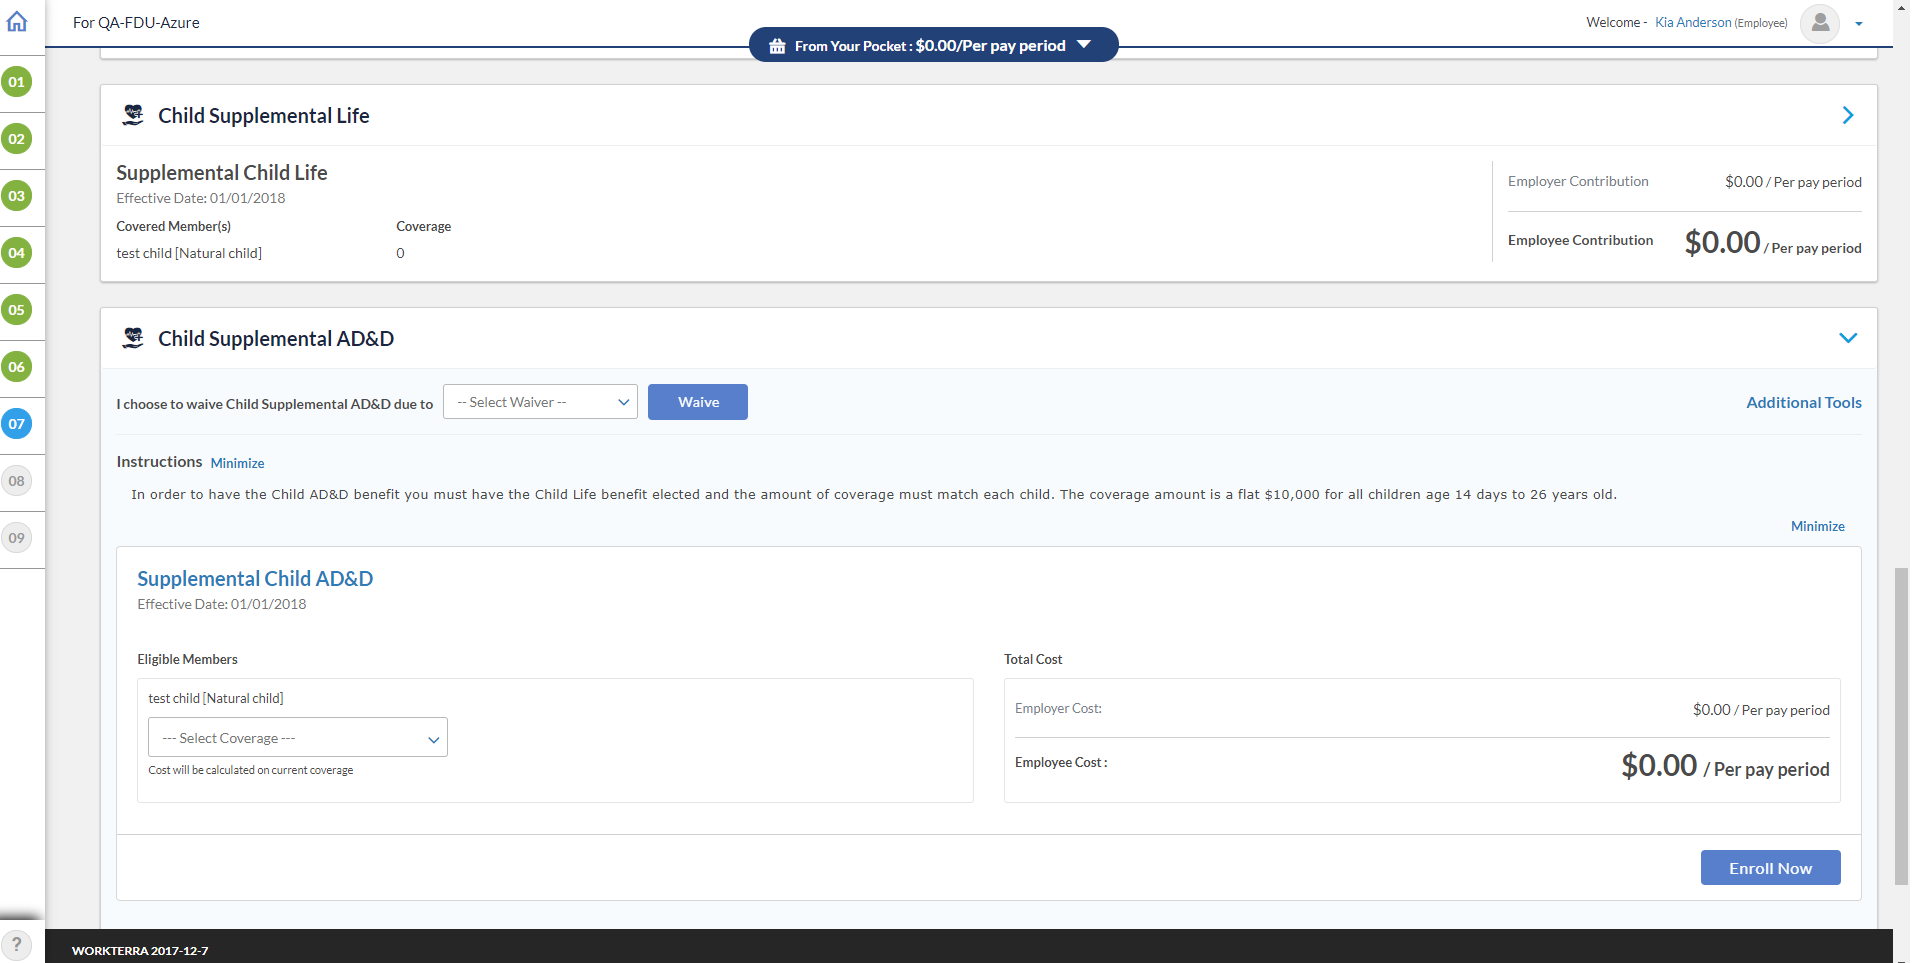Expand the From Your Pocket cost summary
This screenshot has width=1920, height=963.
(1084, 45)
